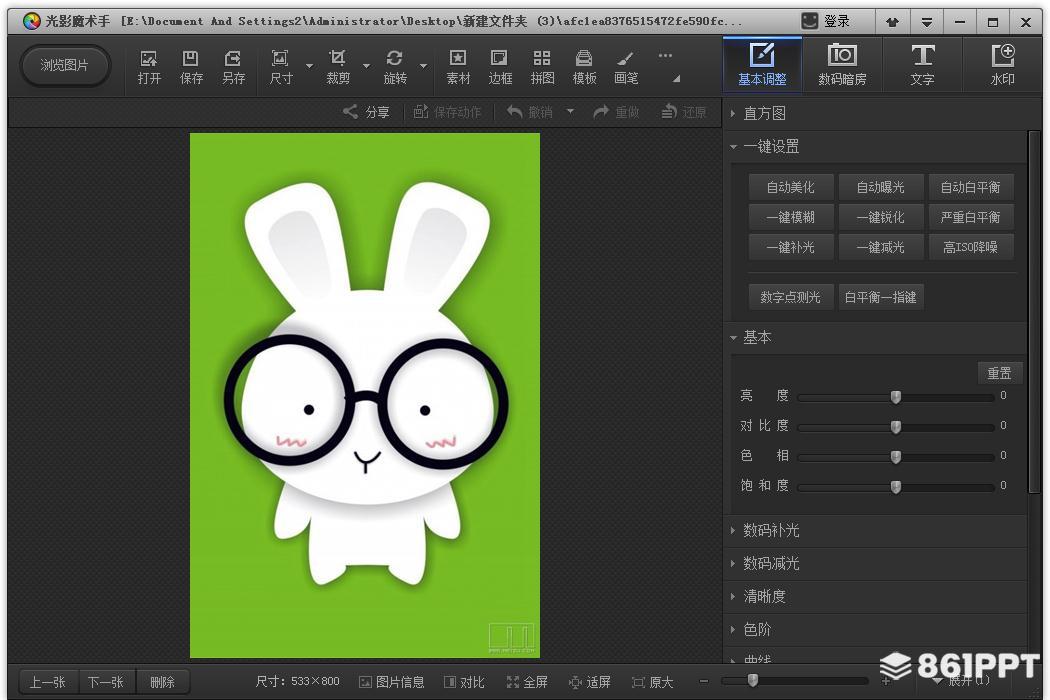Click the Save As (另存) icon
1050x700 pixels.
pos(233,59)
